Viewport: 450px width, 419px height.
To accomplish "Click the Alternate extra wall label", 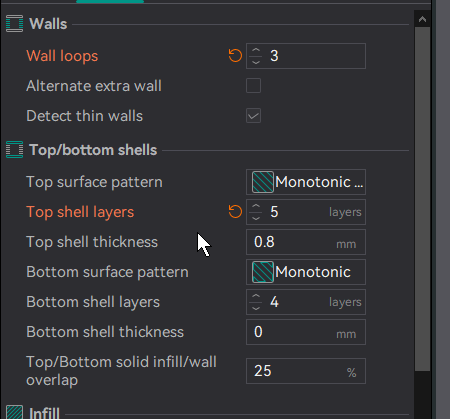I will tap(94, 86).
